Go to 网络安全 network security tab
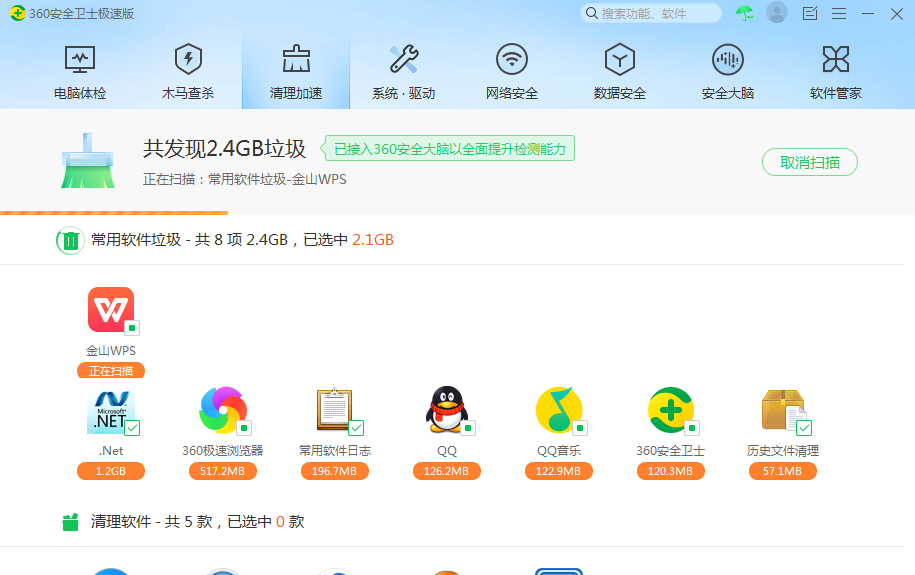 pyautogui.click(x=512, y=73)
